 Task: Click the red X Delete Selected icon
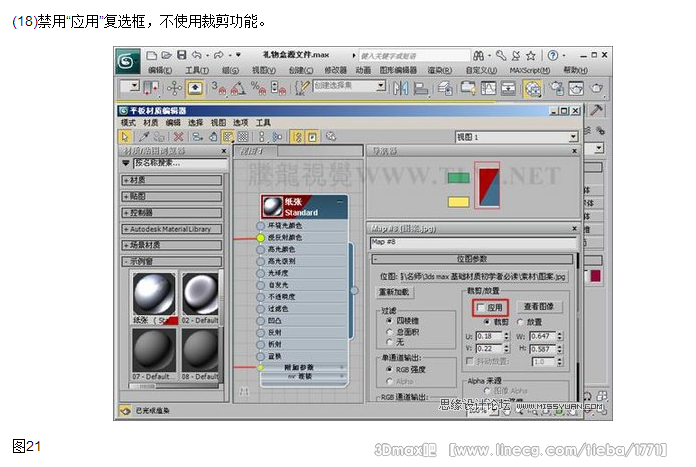pos(178,137)
